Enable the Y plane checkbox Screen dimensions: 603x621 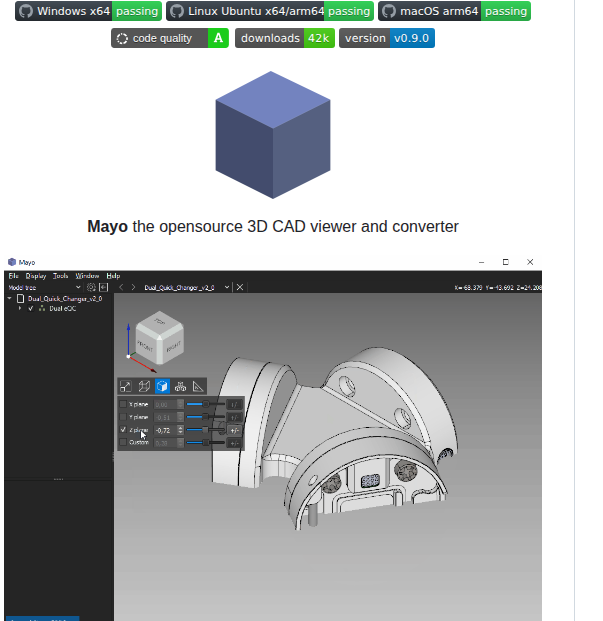[x=123, y=417]
